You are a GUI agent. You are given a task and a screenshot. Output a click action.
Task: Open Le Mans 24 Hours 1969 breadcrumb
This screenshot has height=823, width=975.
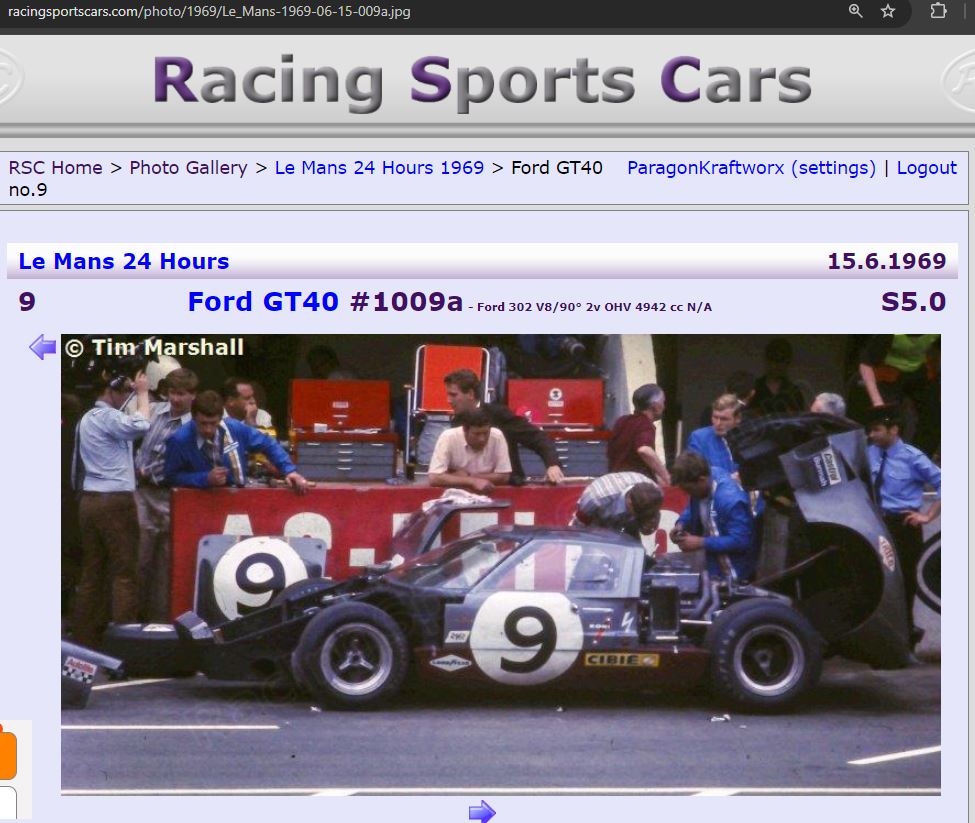pos(379,168)
